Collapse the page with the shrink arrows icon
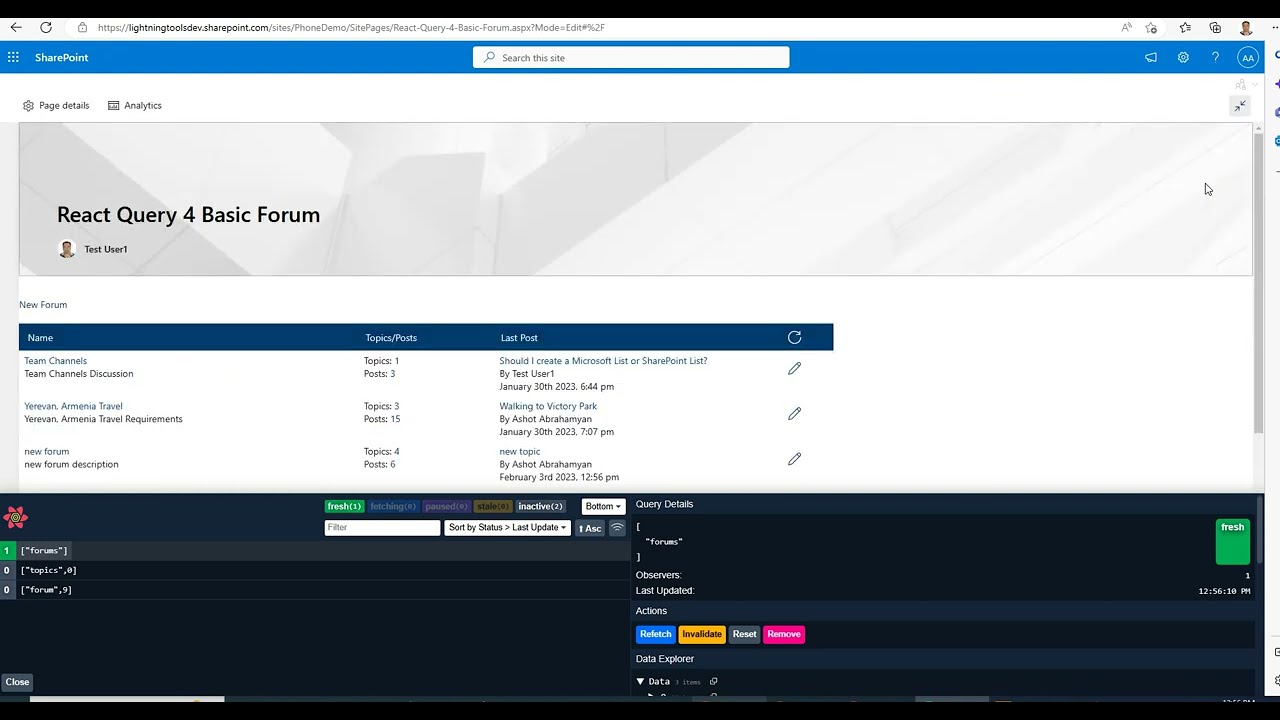This screenshot has height=720, width=1280. pyautogui.click(x=1240, y=105)
